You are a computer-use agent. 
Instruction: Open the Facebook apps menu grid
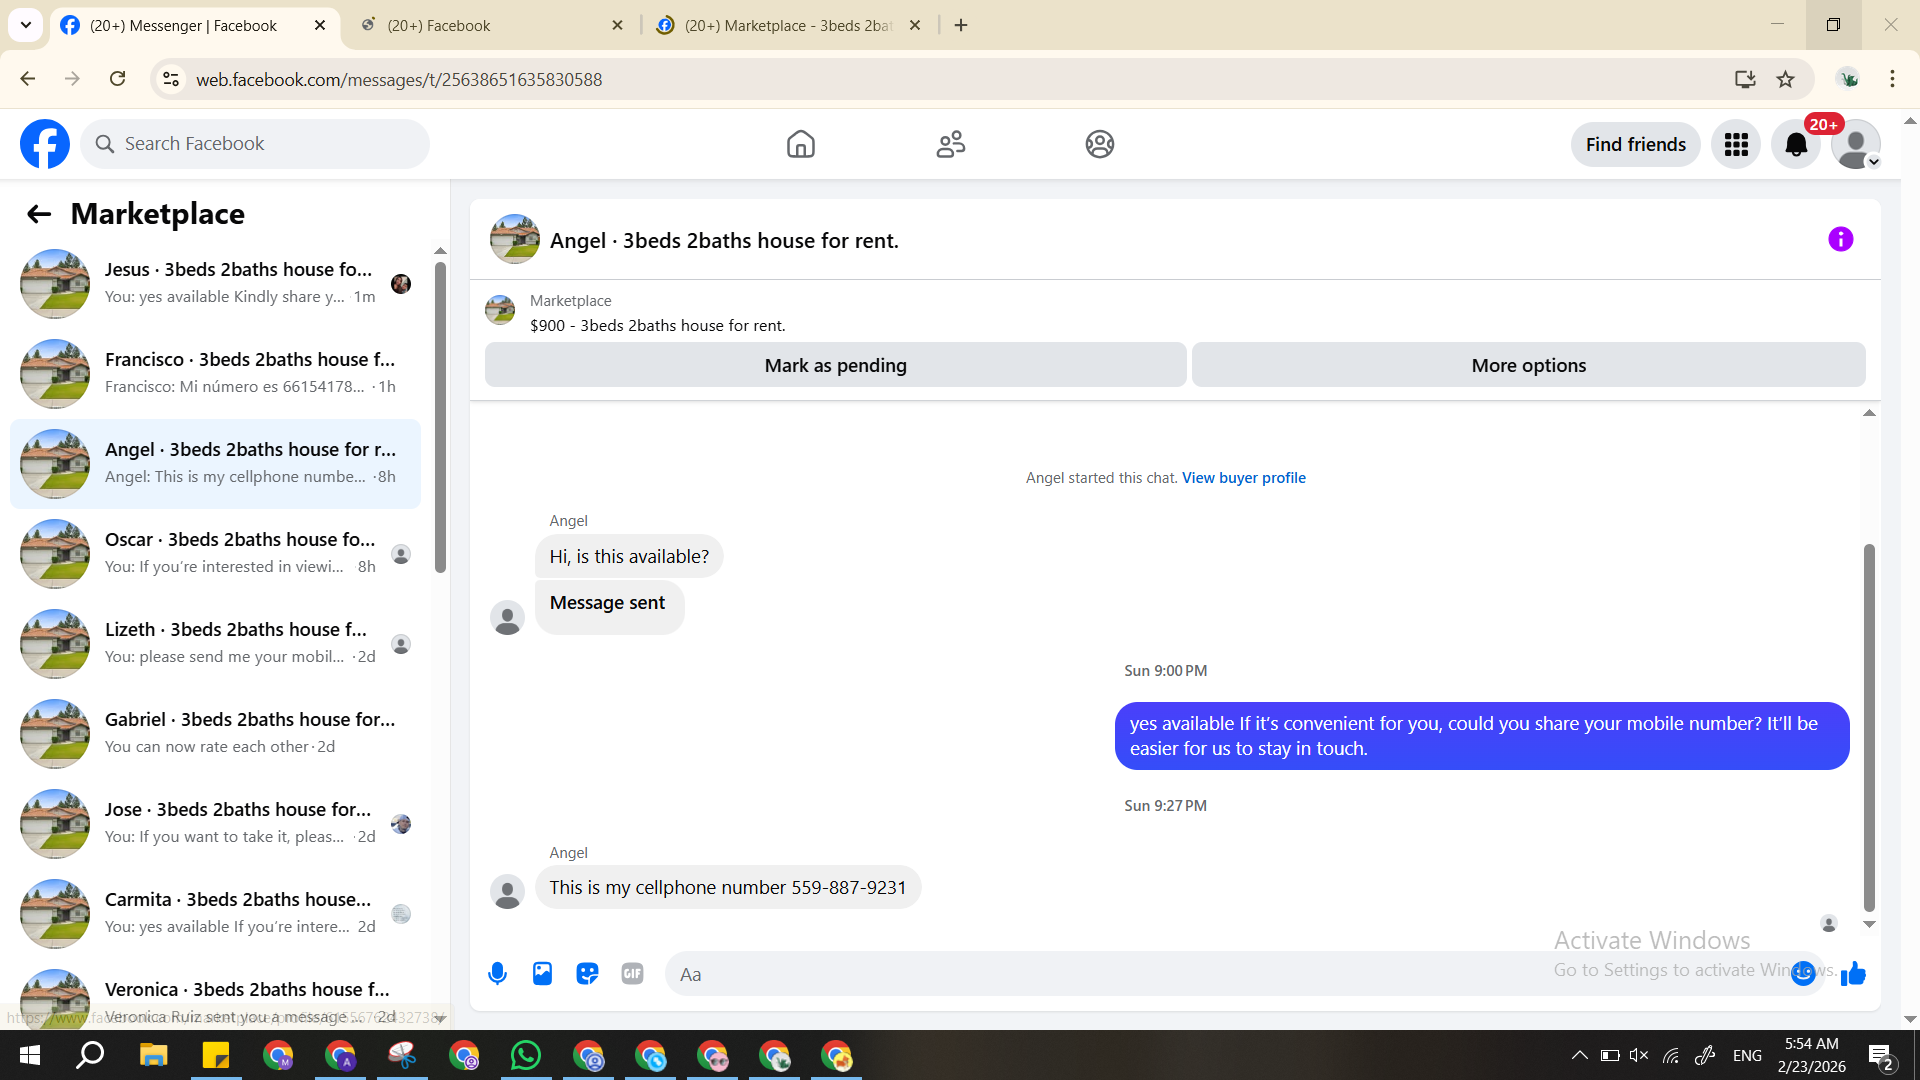click(x=1736, y=144)
